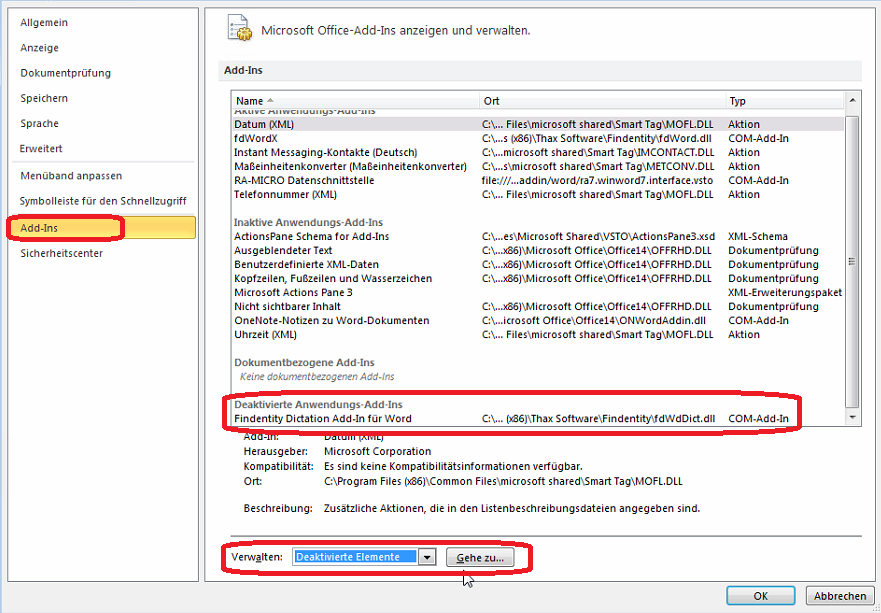Select the Maßeinheitenkonverter add-in row

pyautogui.click(x=538, y=166)
